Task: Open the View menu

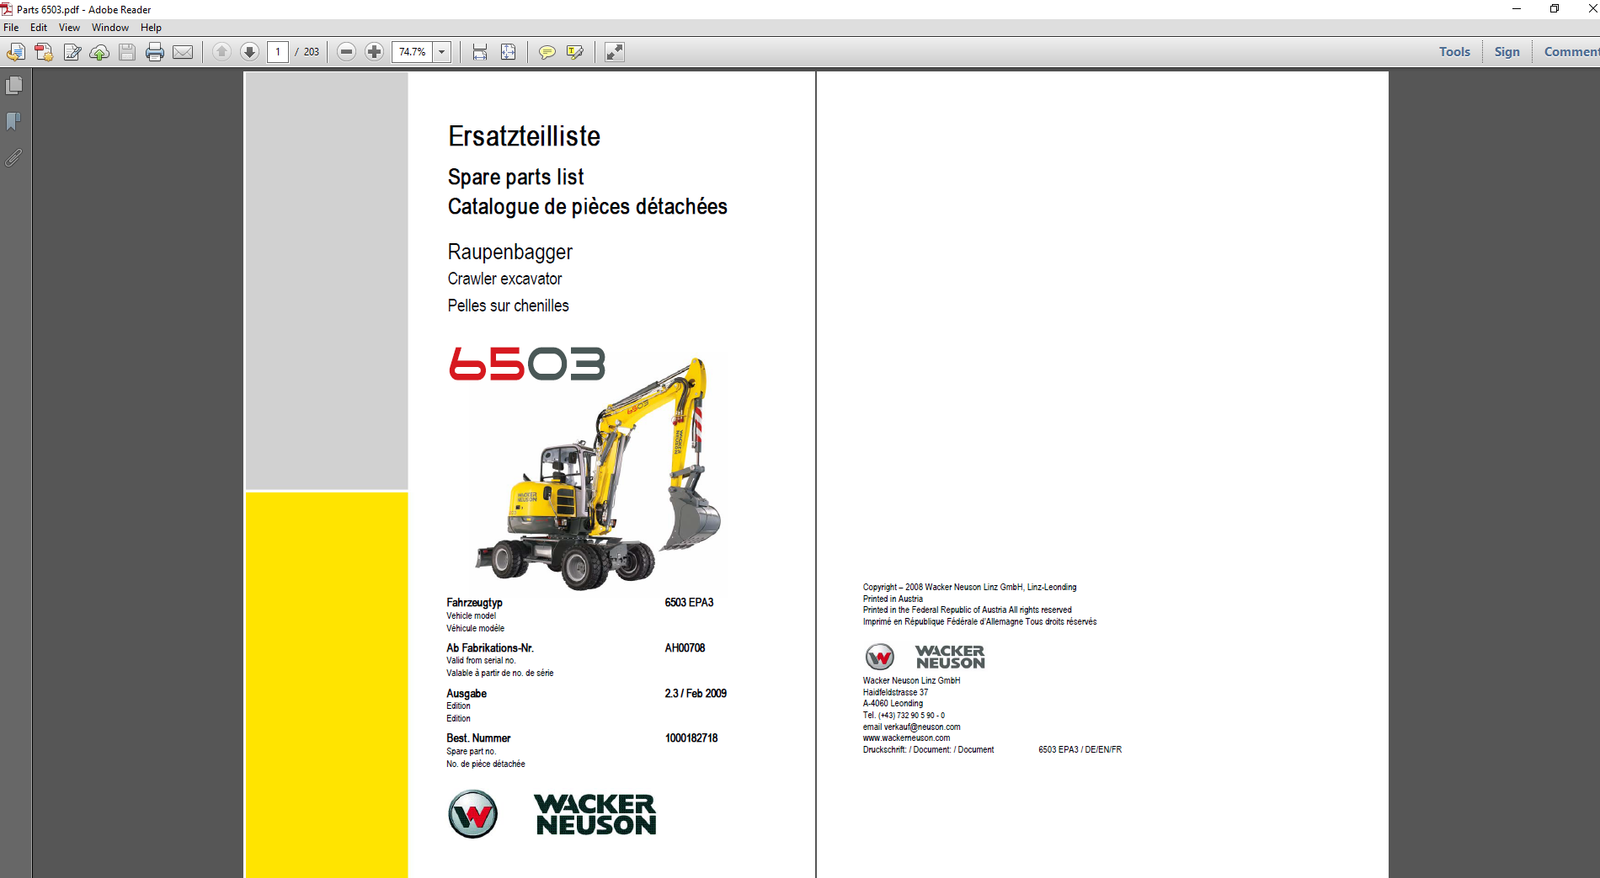Action: tap(69, 28)
